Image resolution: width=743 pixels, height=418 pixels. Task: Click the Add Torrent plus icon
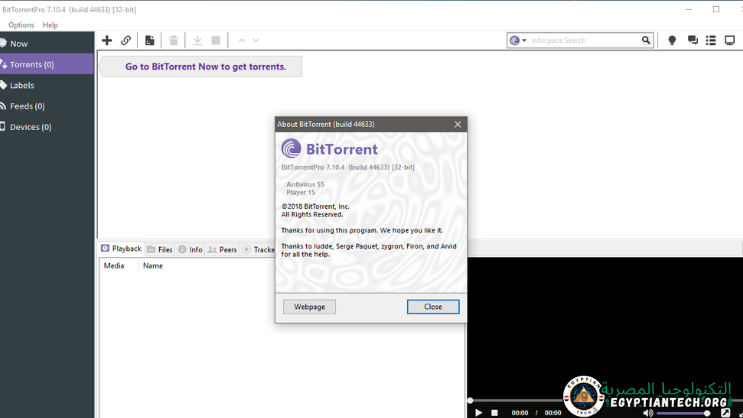click(107, 40)
